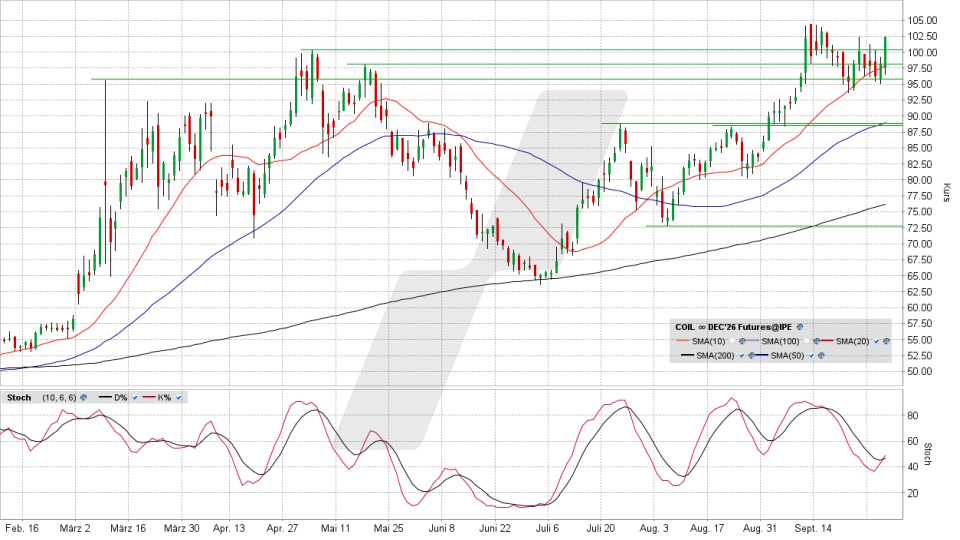Click the 'Aug. 3' date label
The height and width of the screenshot is (540, 960).
(x=654, y=528)
